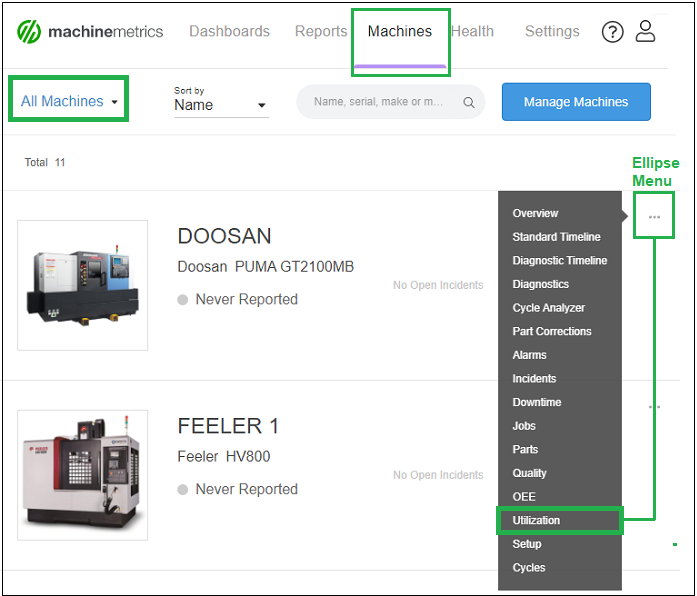Open the Reports tab

coord(321,31)
